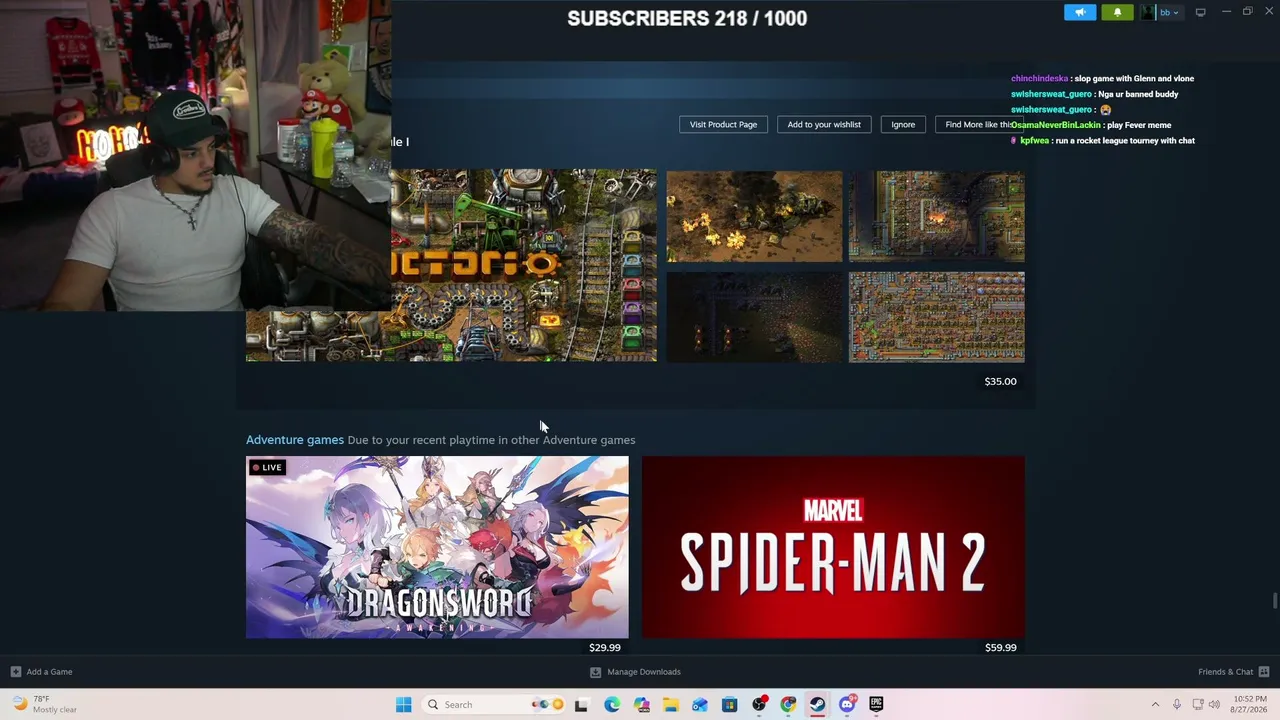
Task: Click kpfwea's rocket league tourney message
Action: coord(1103,141)
